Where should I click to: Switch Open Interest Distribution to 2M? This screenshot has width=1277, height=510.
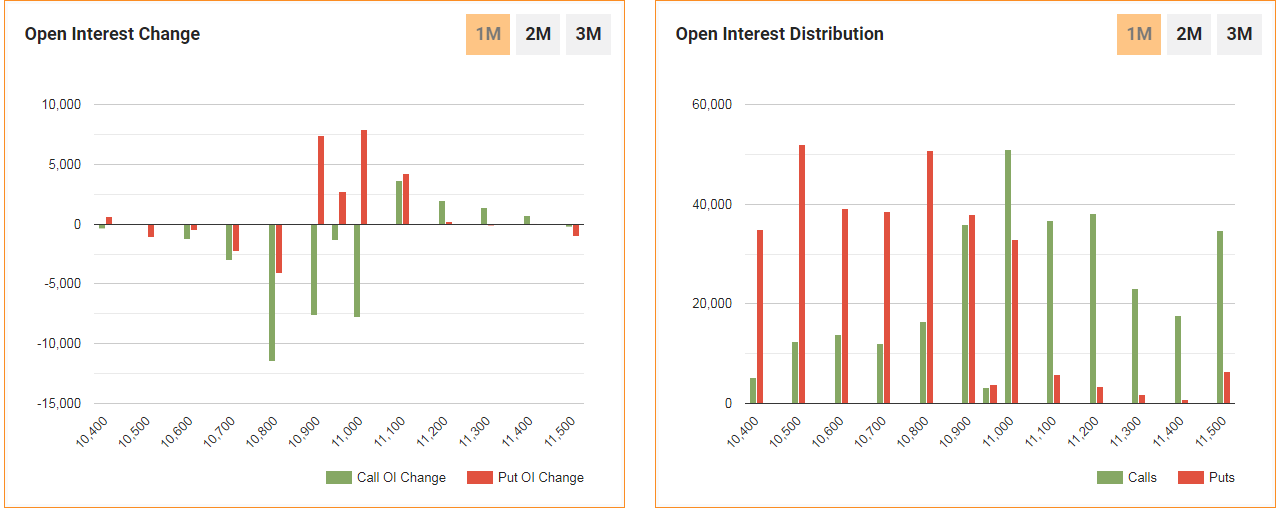click(x=1189, y=34)
